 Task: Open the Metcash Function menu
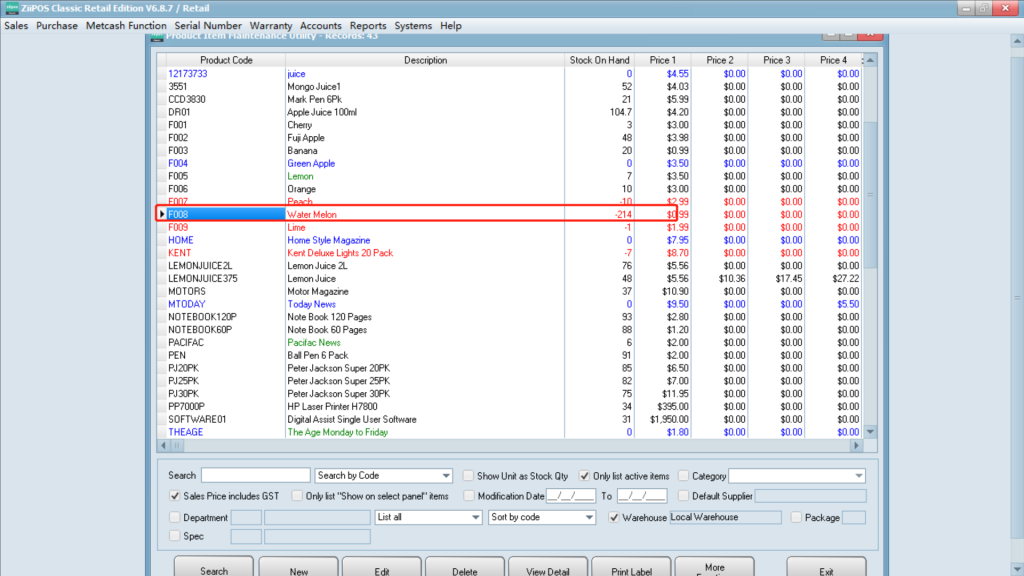click(126, 26)
